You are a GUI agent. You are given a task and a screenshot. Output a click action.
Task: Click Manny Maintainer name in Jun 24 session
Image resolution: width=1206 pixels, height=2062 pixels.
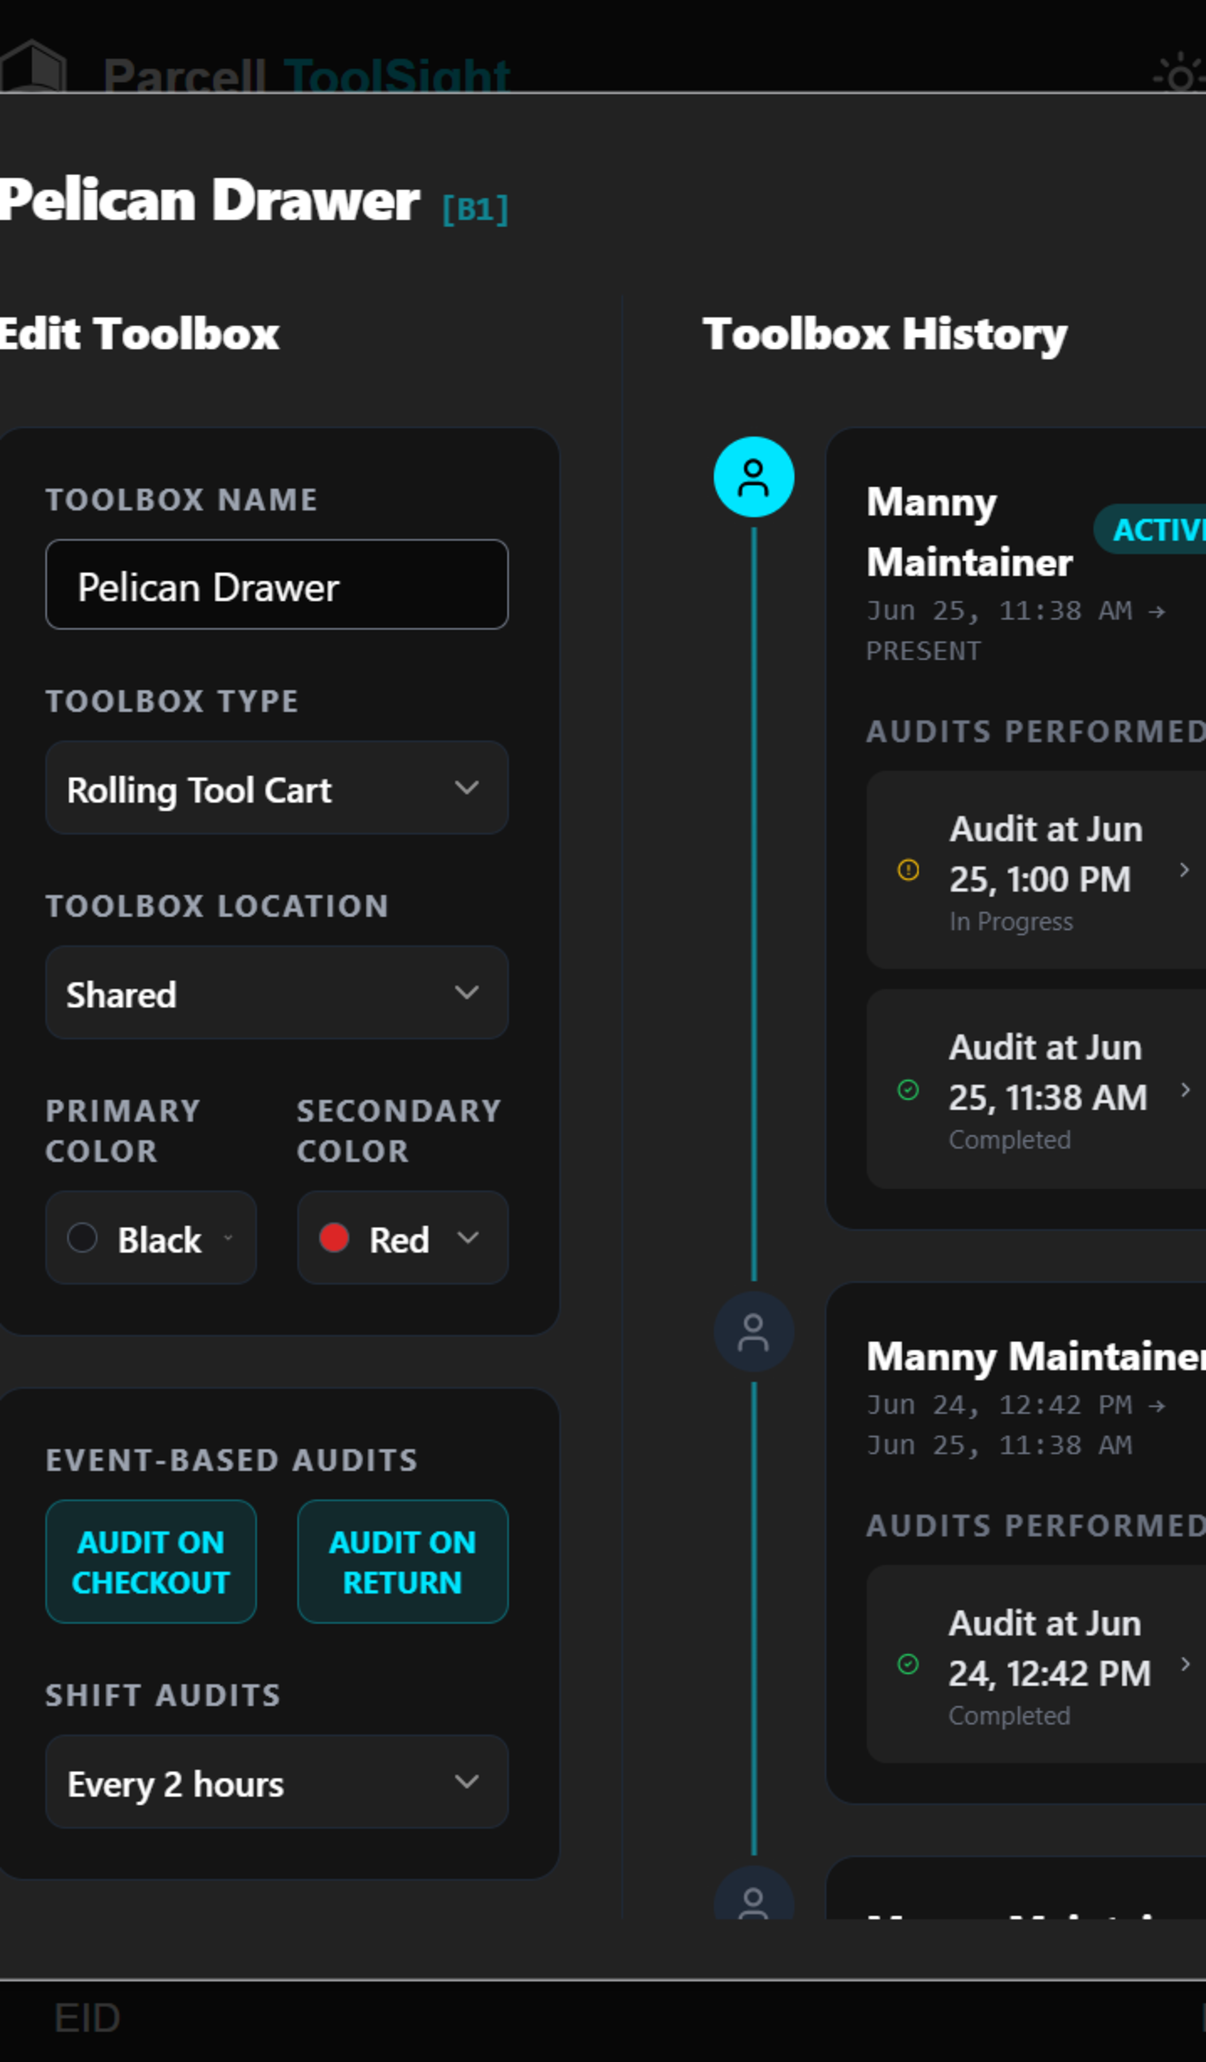1036,1357
